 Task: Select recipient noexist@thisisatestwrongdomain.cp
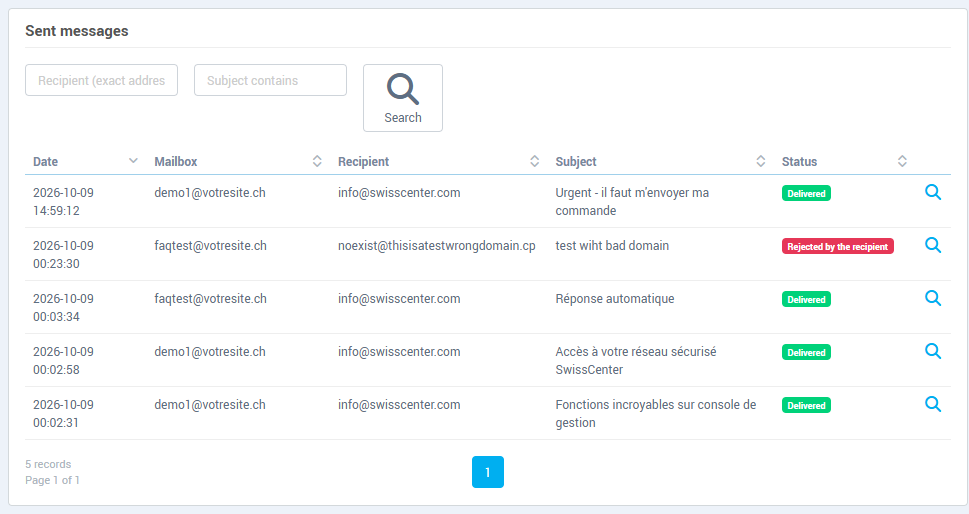tap(436, 246)
